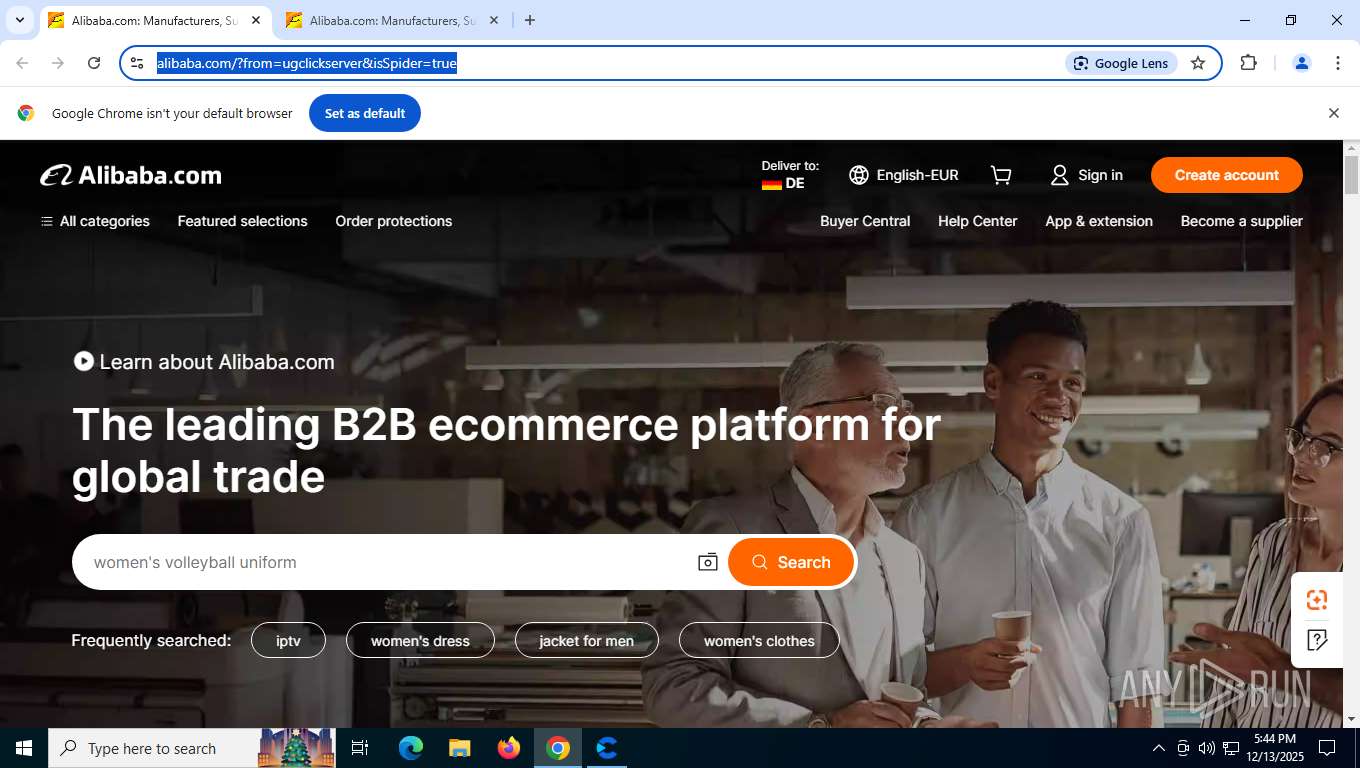
Task: Click Set as default button
Action: coord(365,113)
